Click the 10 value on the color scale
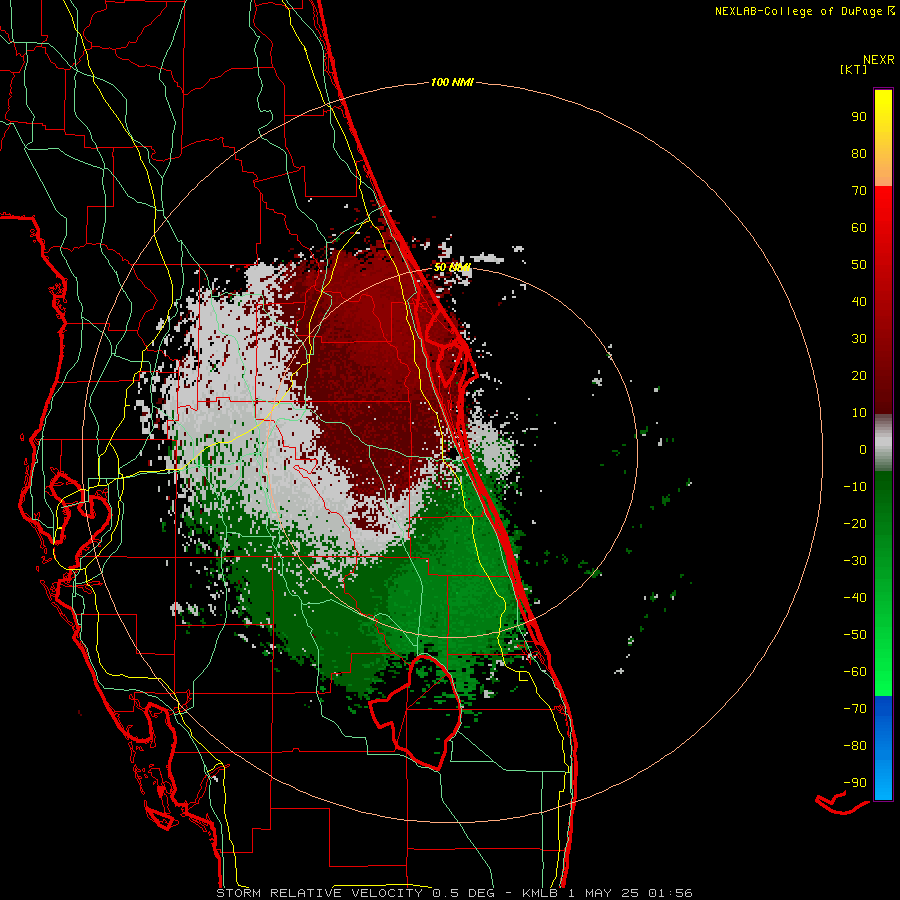This screenshot has width=900, height=900. tap(859, 413)
